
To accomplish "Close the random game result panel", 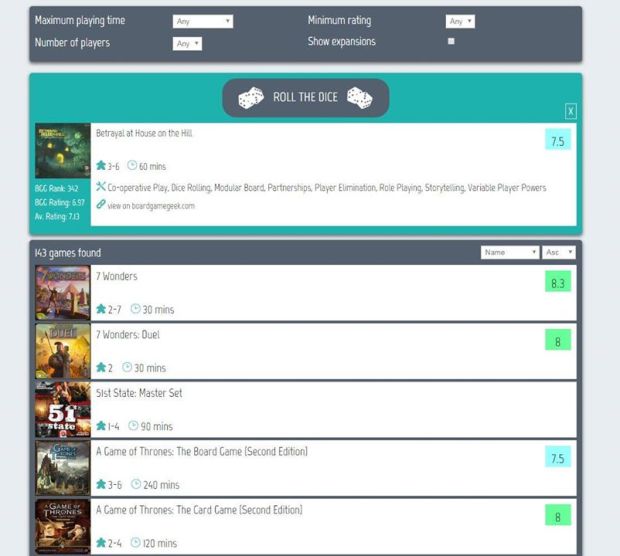I will (x=570, y=111).
